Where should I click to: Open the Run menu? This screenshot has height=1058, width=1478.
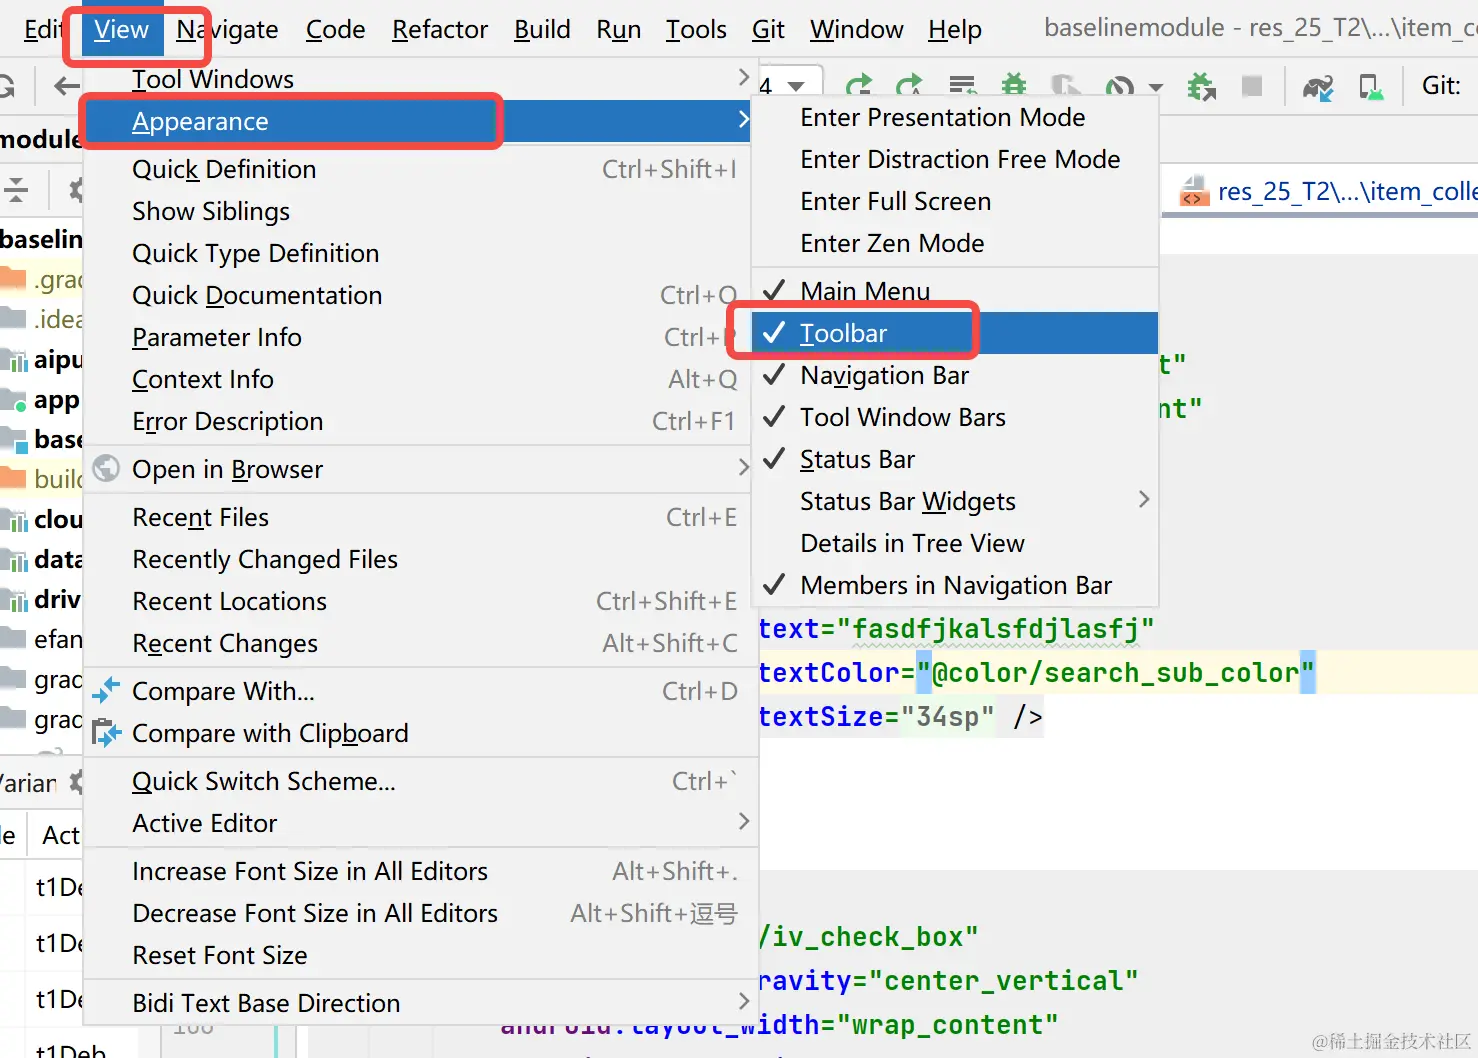click(618, 30)
